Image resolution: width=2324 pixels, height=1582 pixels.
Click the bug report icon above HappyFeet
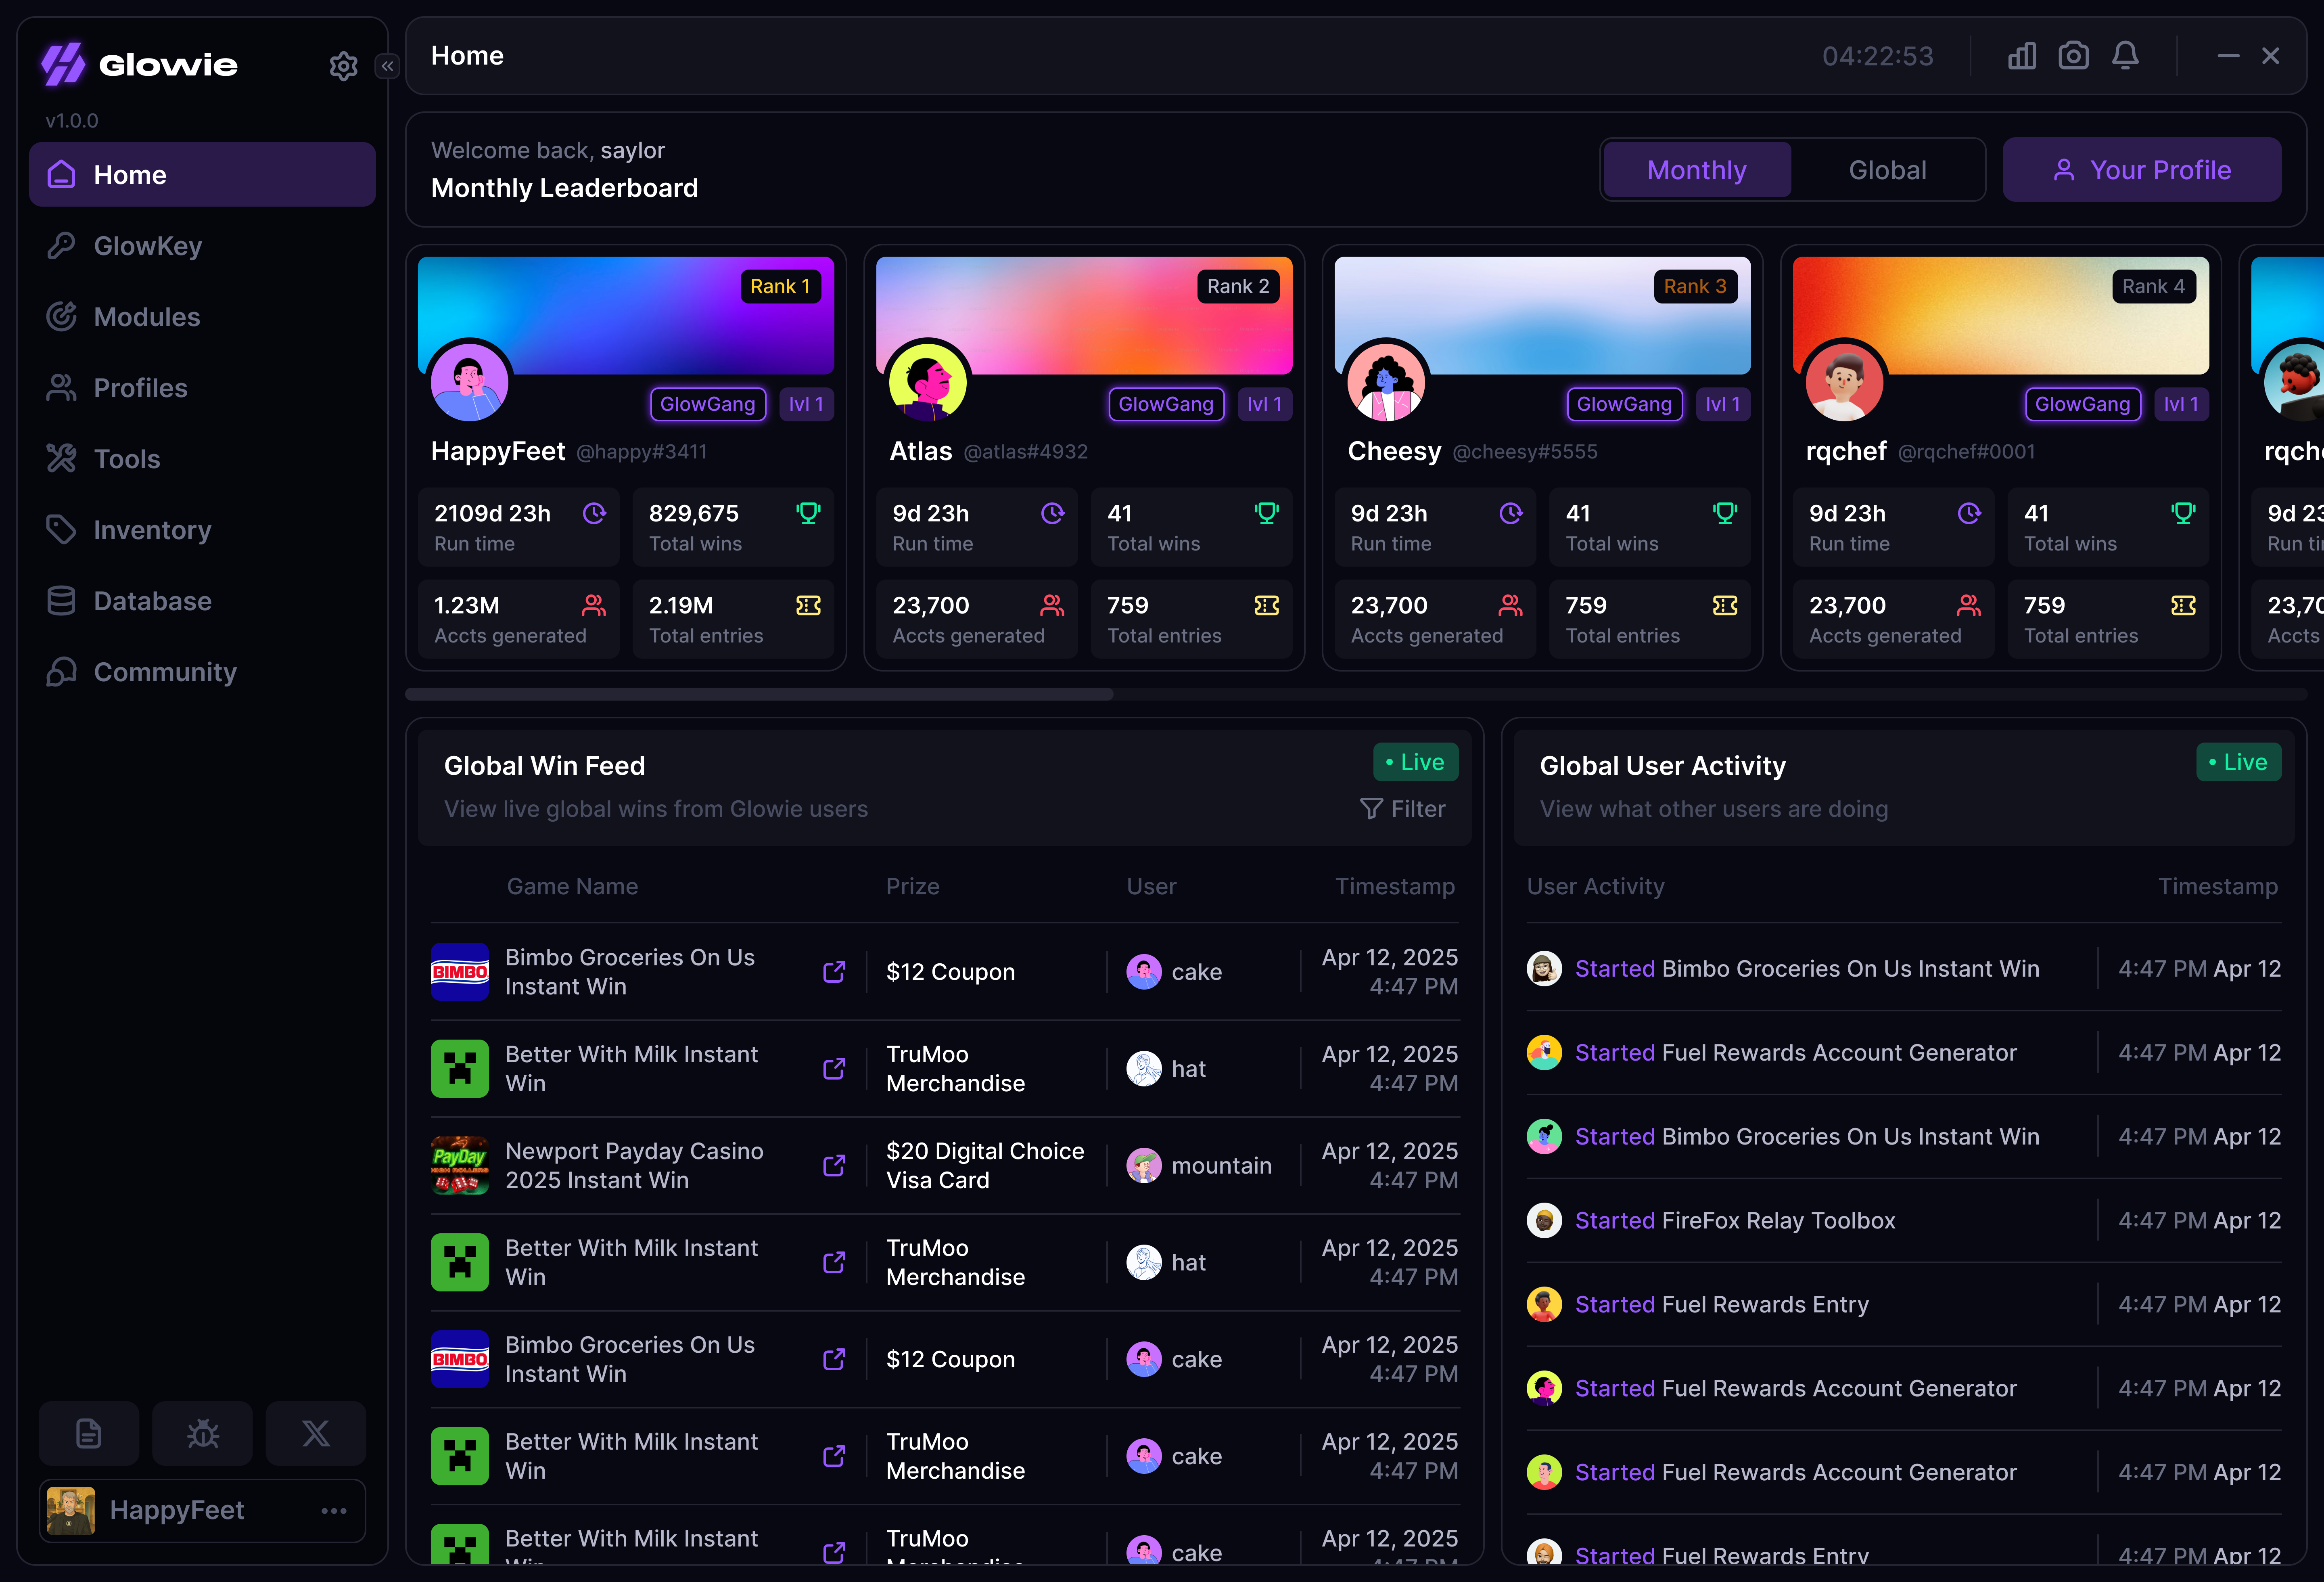click(x=202, y=1433)
